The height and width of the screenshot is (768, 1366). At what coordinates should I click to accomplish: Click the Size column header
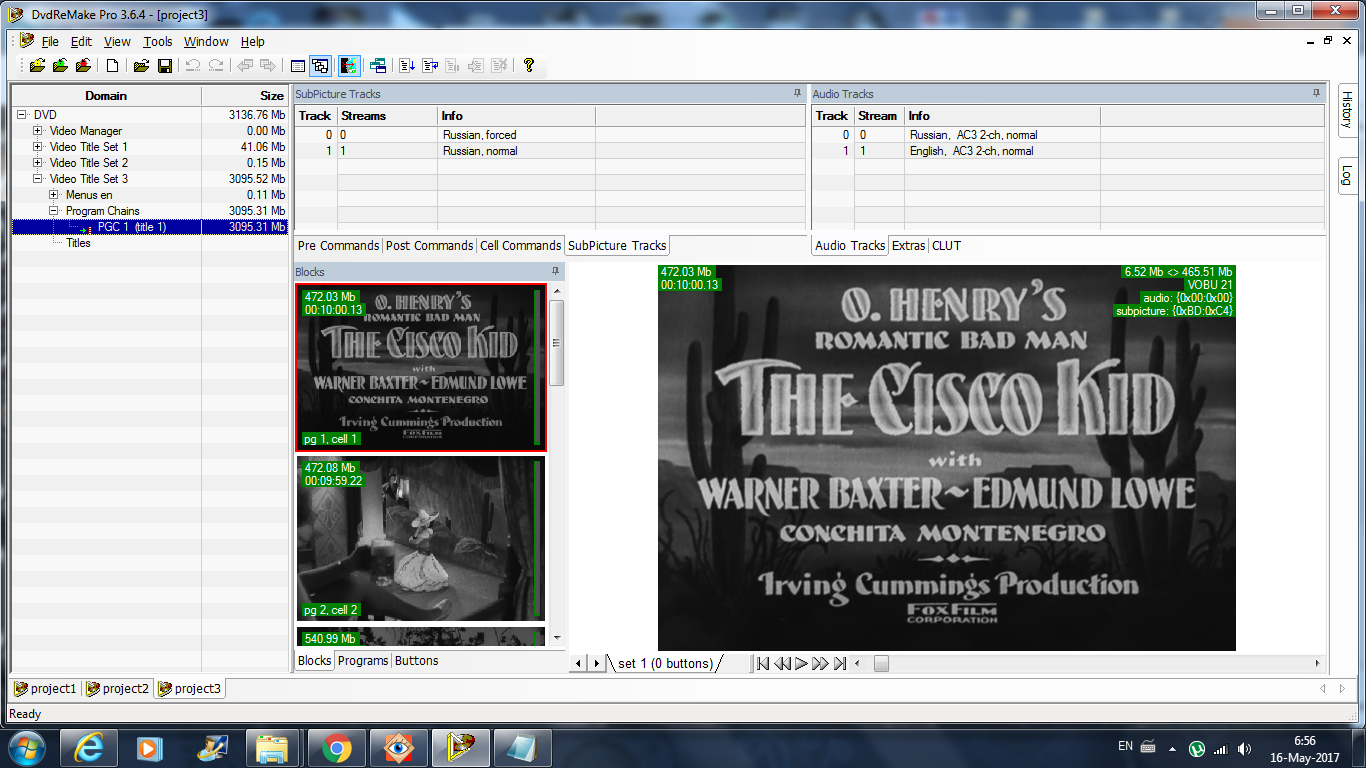click(246, 96)
